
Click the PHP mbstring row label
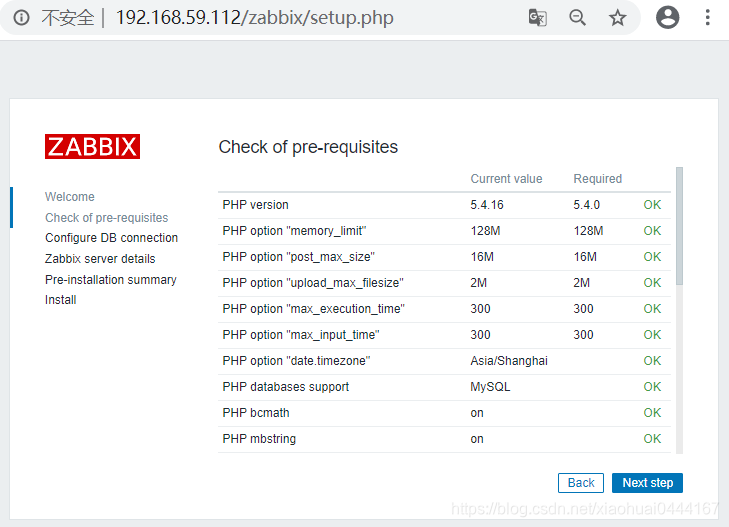[x=259, y=439]
